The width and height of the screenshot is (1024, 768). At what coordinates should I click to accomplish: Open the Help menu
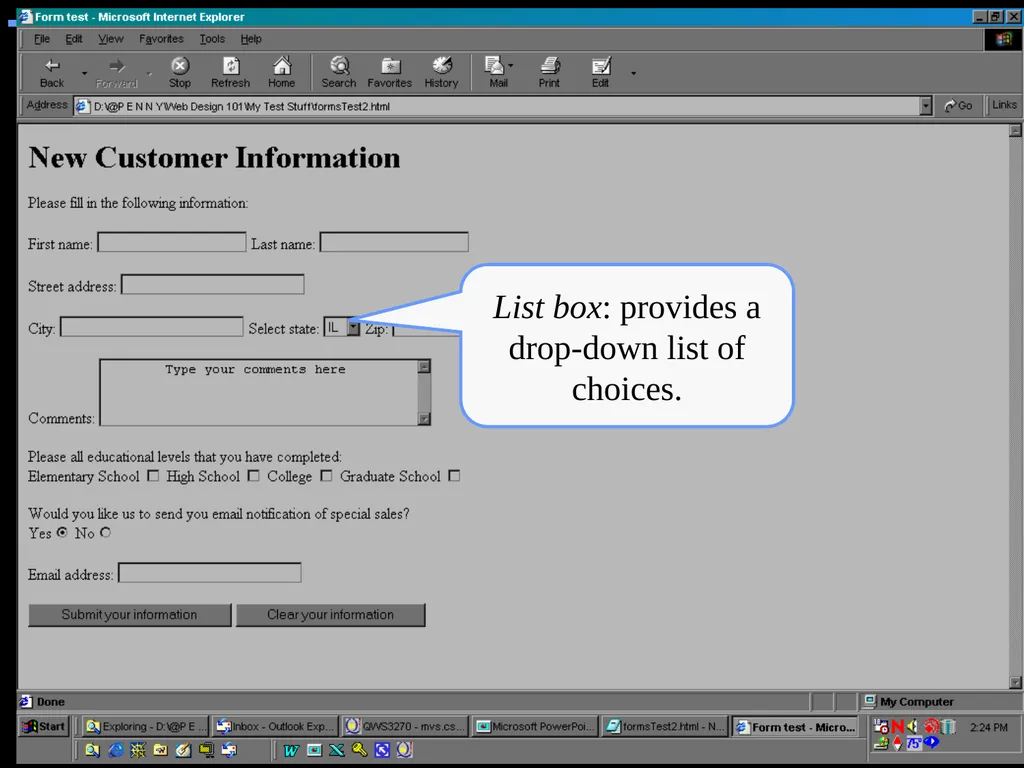point(251,39)
